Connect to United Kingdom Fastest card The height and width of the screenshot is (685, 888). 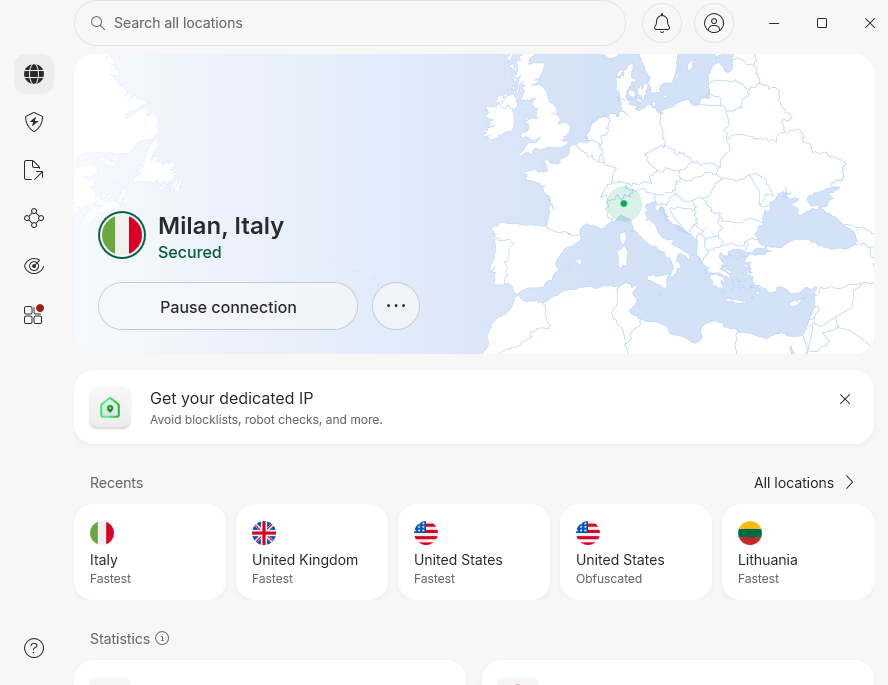pos(312,552)
